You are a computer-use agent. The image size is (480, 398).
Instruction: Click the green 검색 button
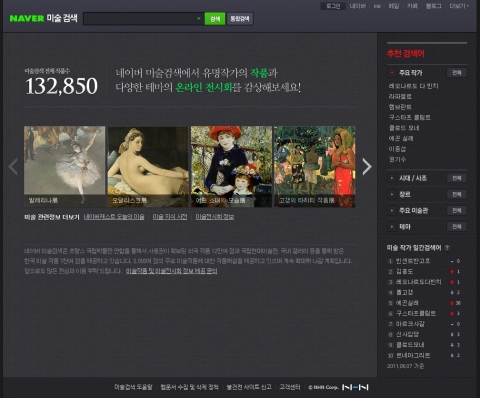215,19
